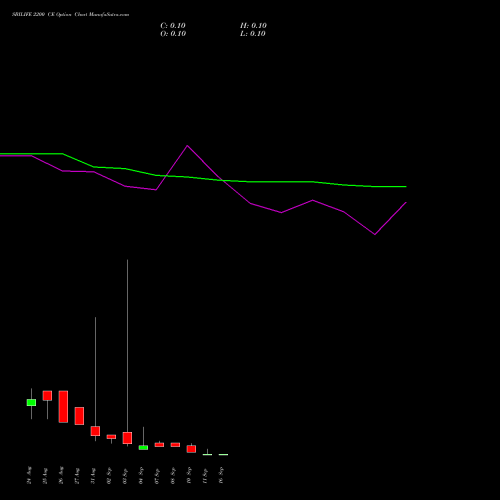Select the red candlestick body for 07 Sep
The width and height of the screenshot is (500, 500).
point(159,445)
